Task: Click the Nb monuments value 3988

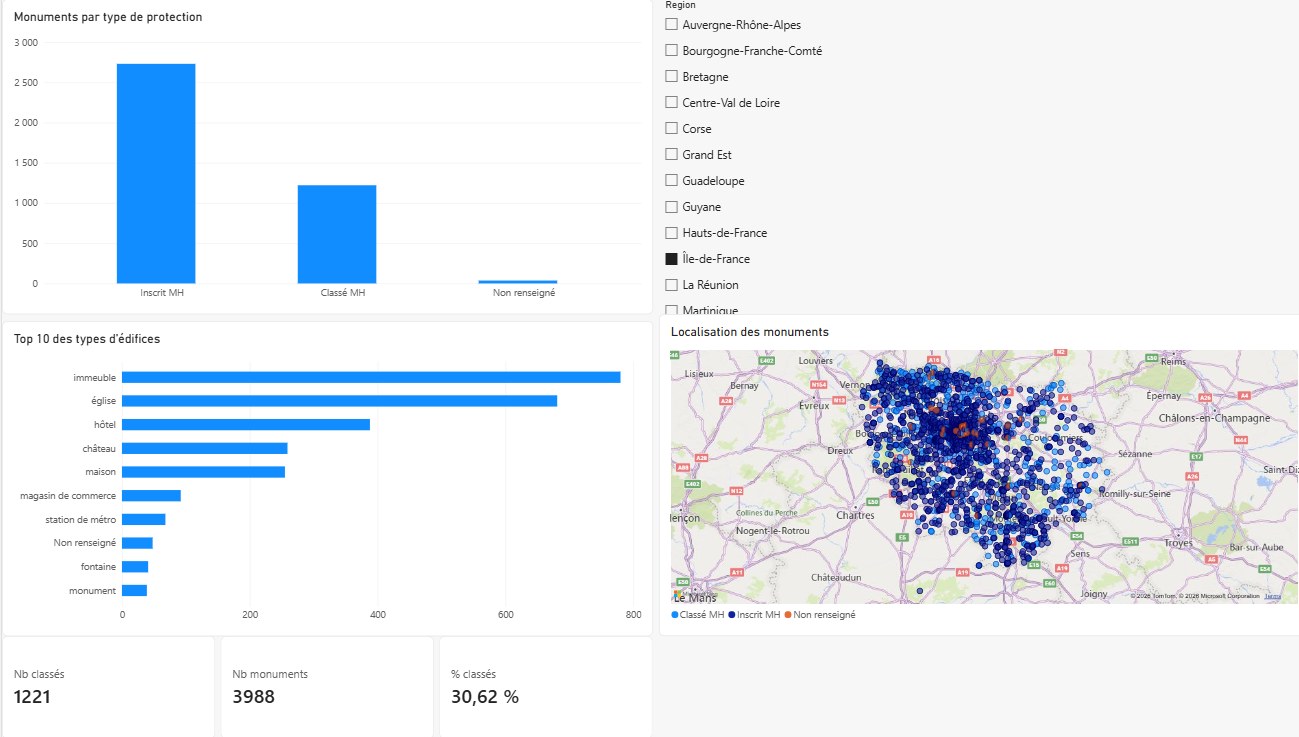Action: pos(253,697)
